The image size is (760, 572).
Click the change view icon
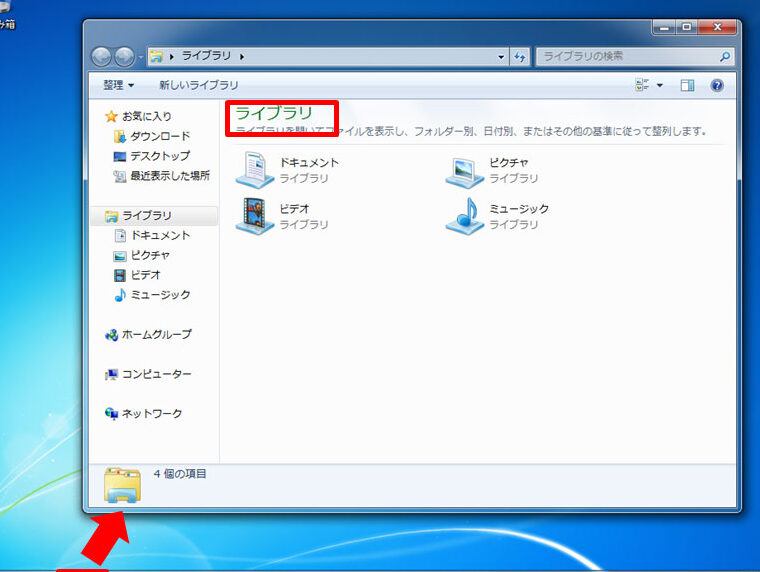click(642, 86)
